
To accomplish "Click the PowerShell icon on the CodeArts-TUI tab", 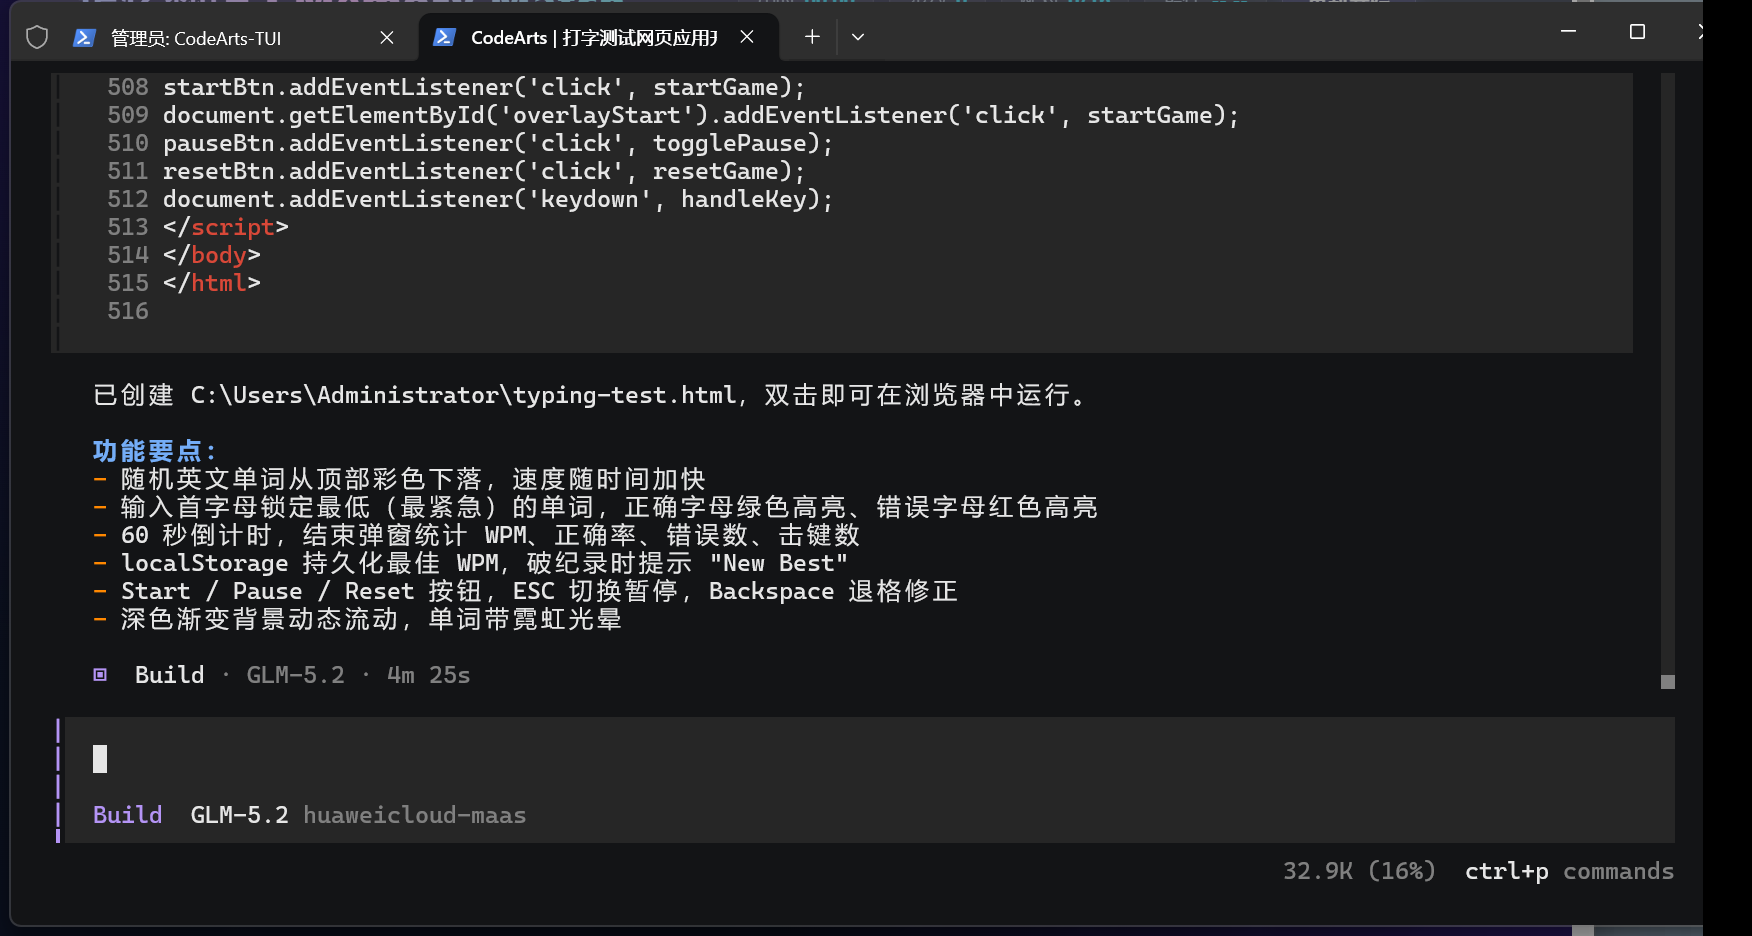I will [85, 38].
